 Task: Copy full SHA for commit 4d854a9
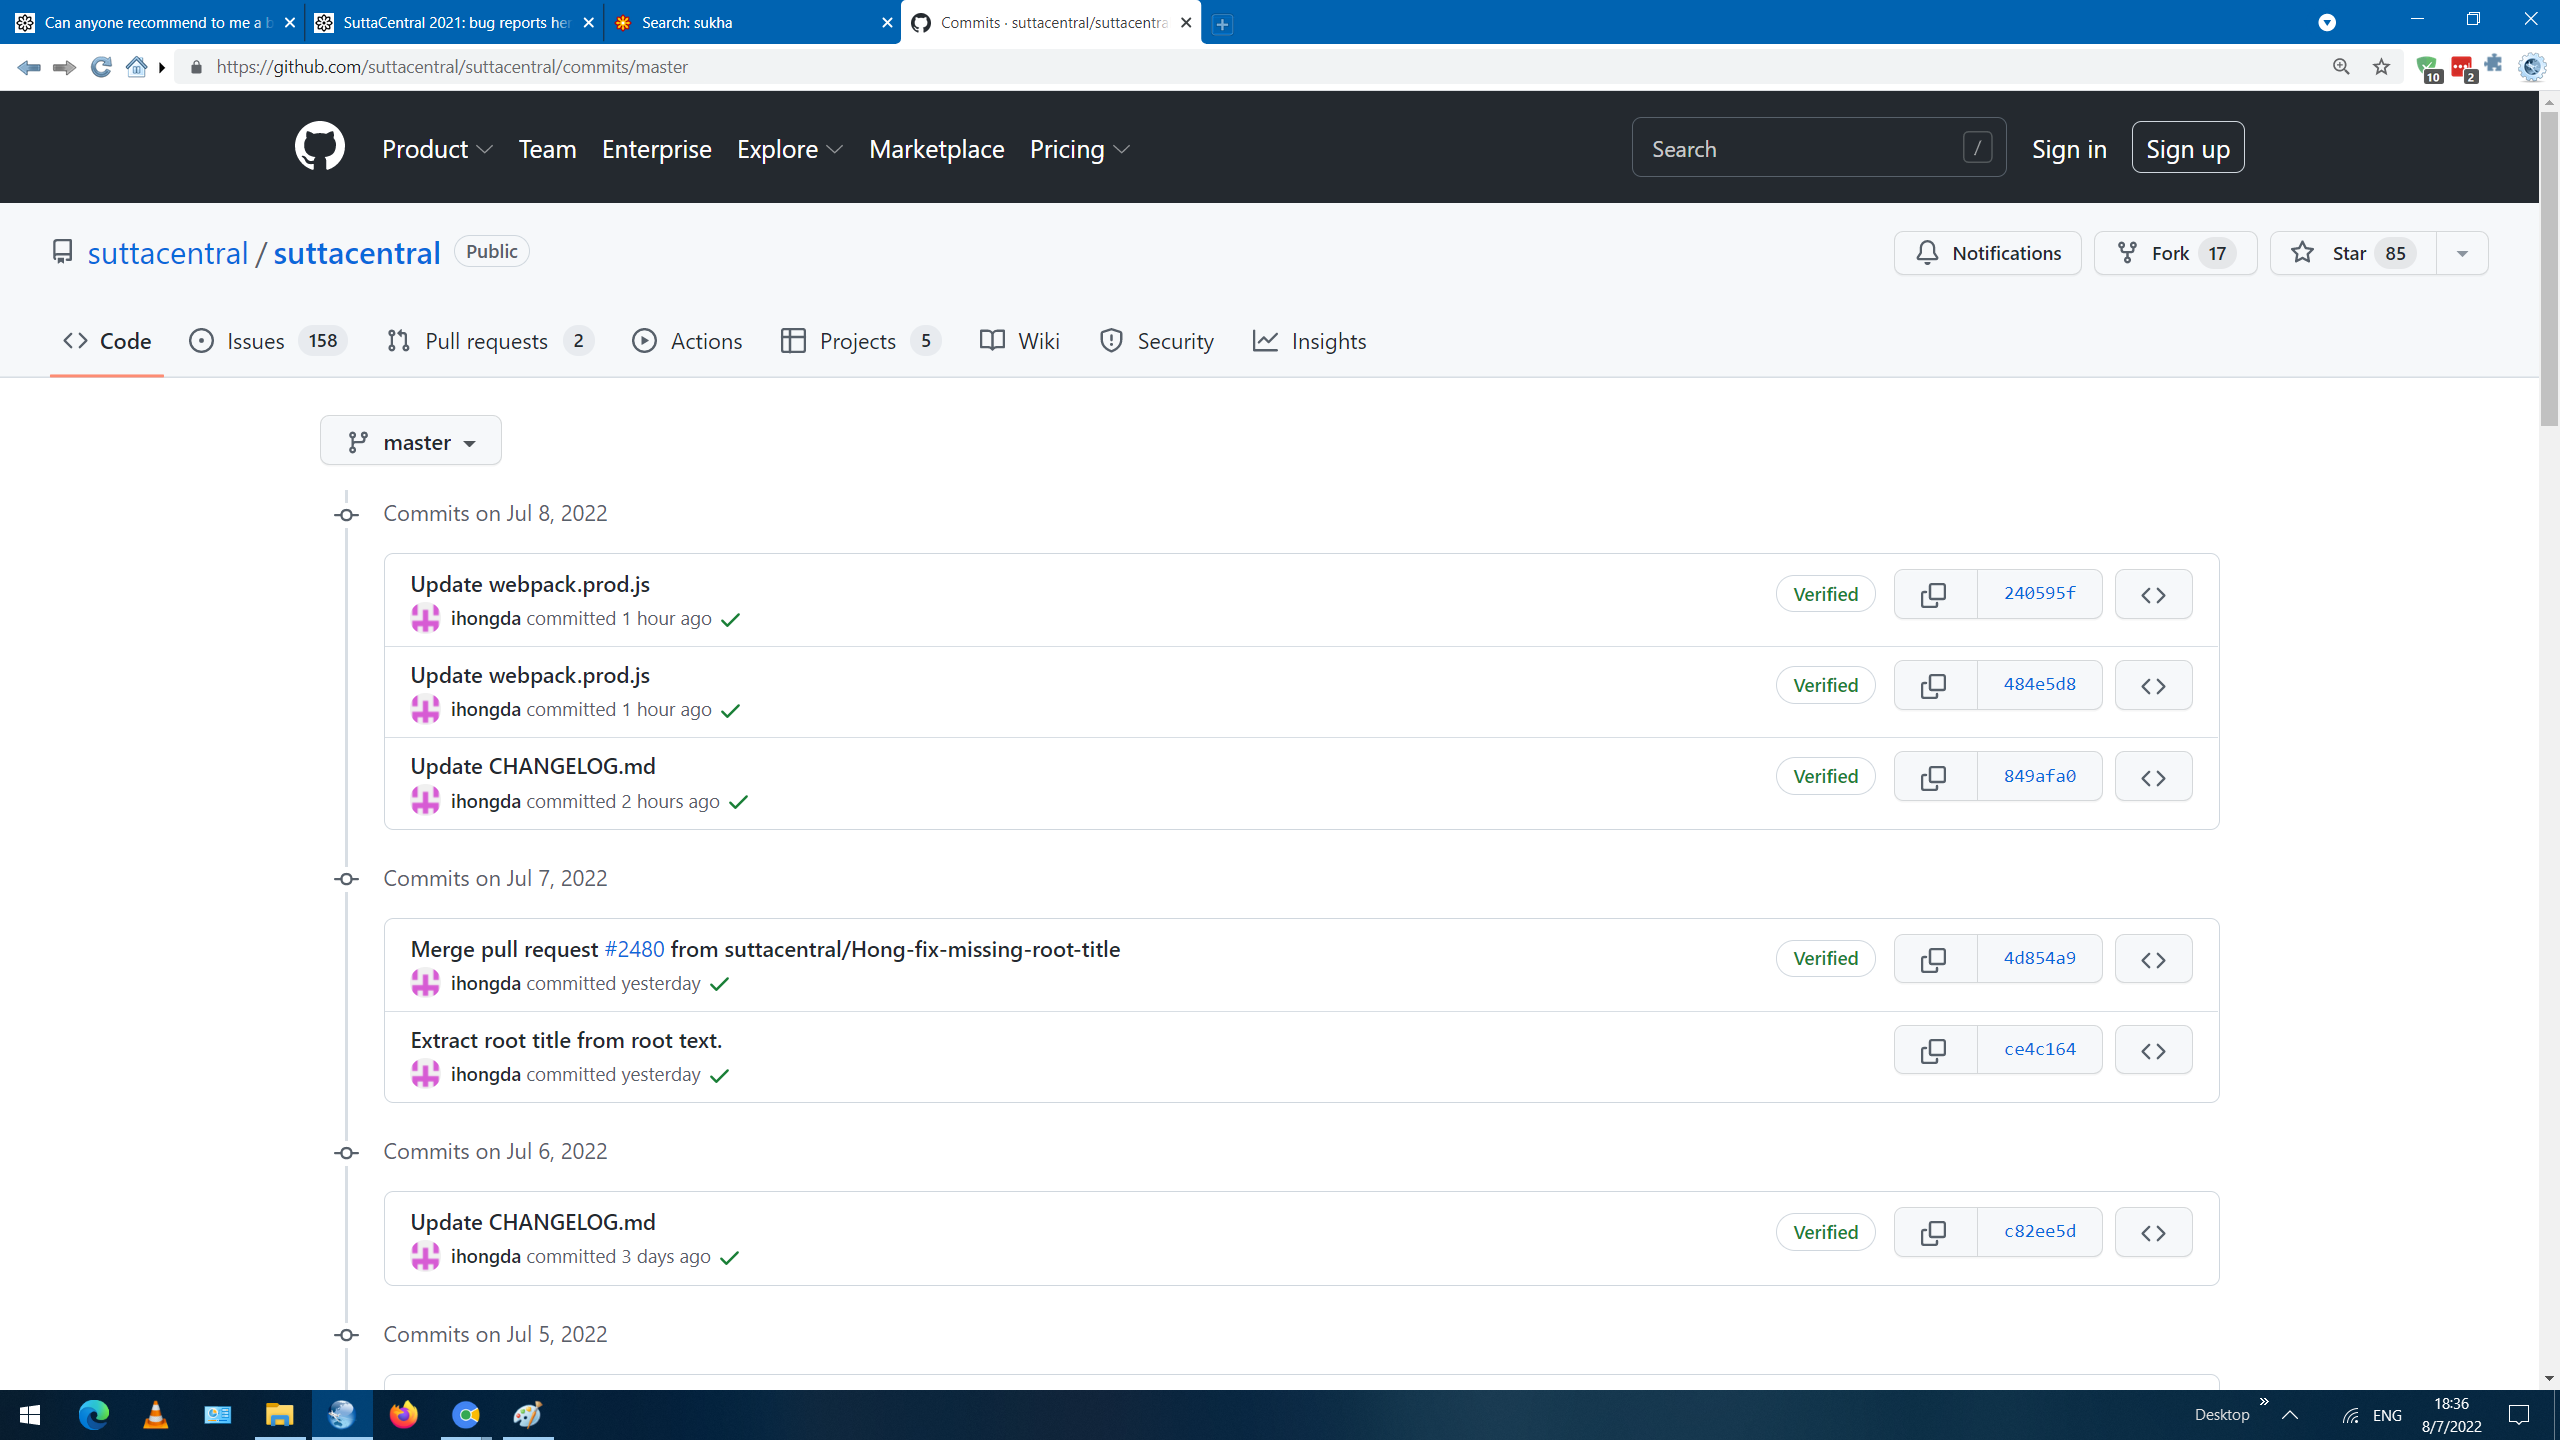[x=1935, y=959]
